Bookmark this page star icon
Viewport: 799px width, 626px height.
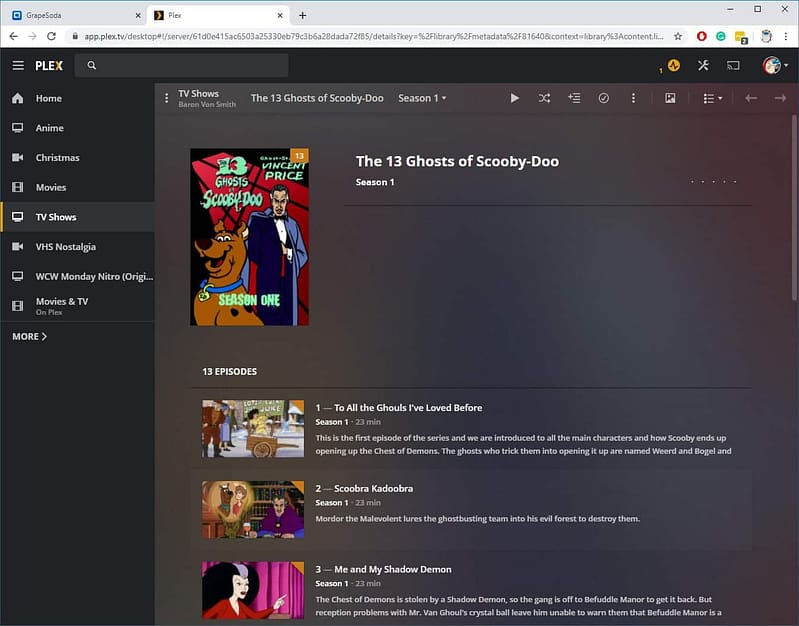pos(678,36)
